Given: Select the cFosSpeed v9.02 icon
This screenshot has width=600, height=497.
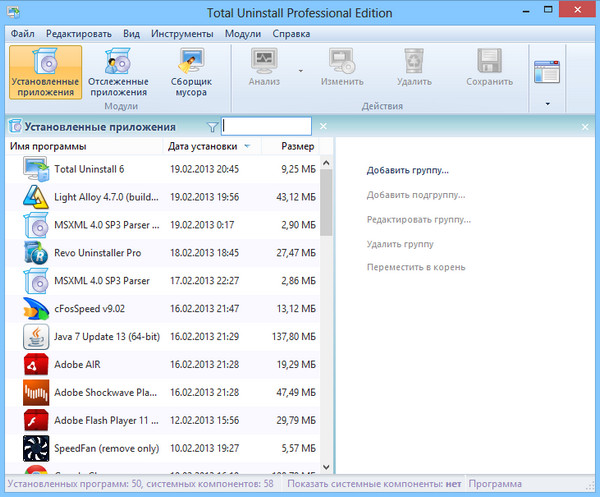Looking at the screenshot, I should 36,309.
